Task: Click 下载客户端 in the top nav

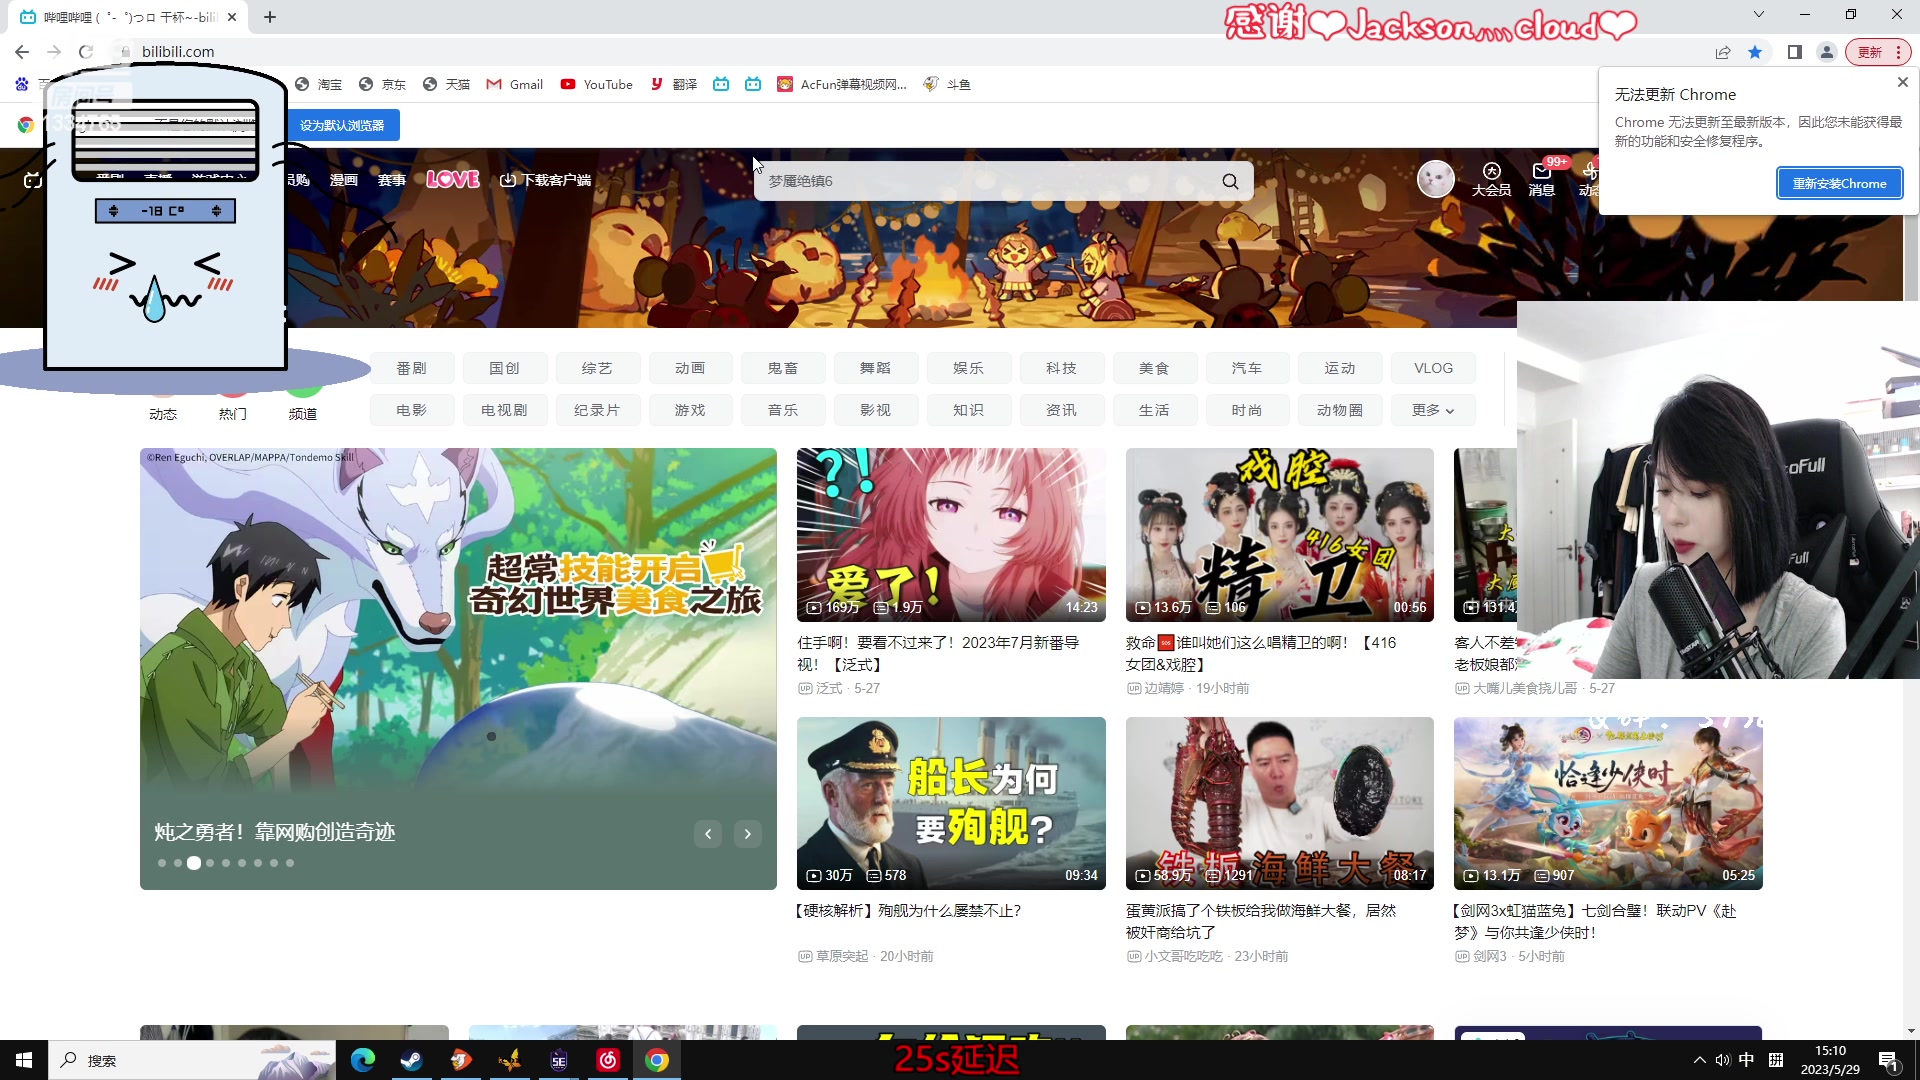Action: pos(546,180)
